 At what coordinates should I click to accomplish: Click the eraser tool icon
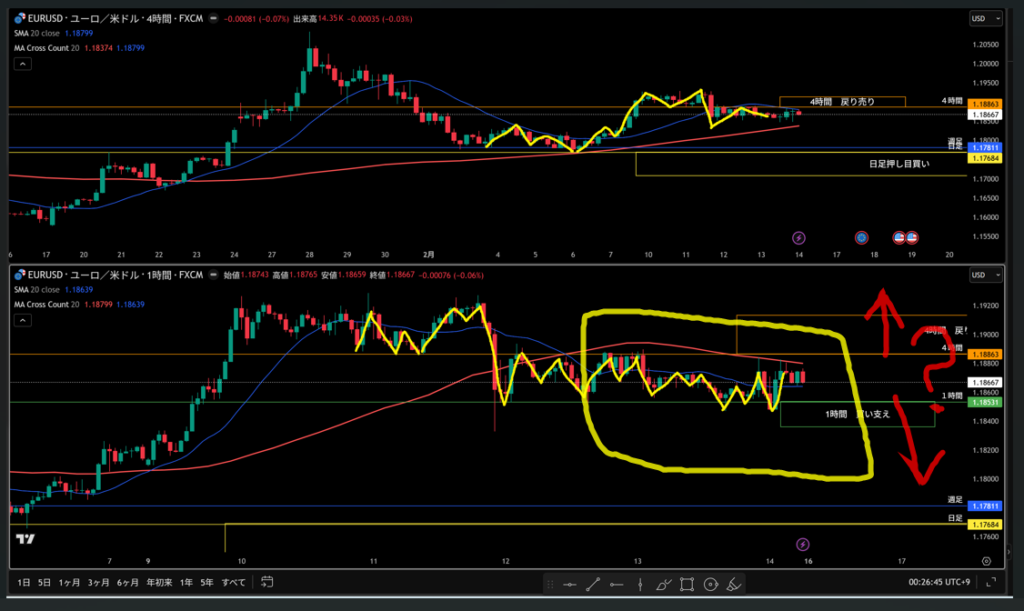[734, 583]
